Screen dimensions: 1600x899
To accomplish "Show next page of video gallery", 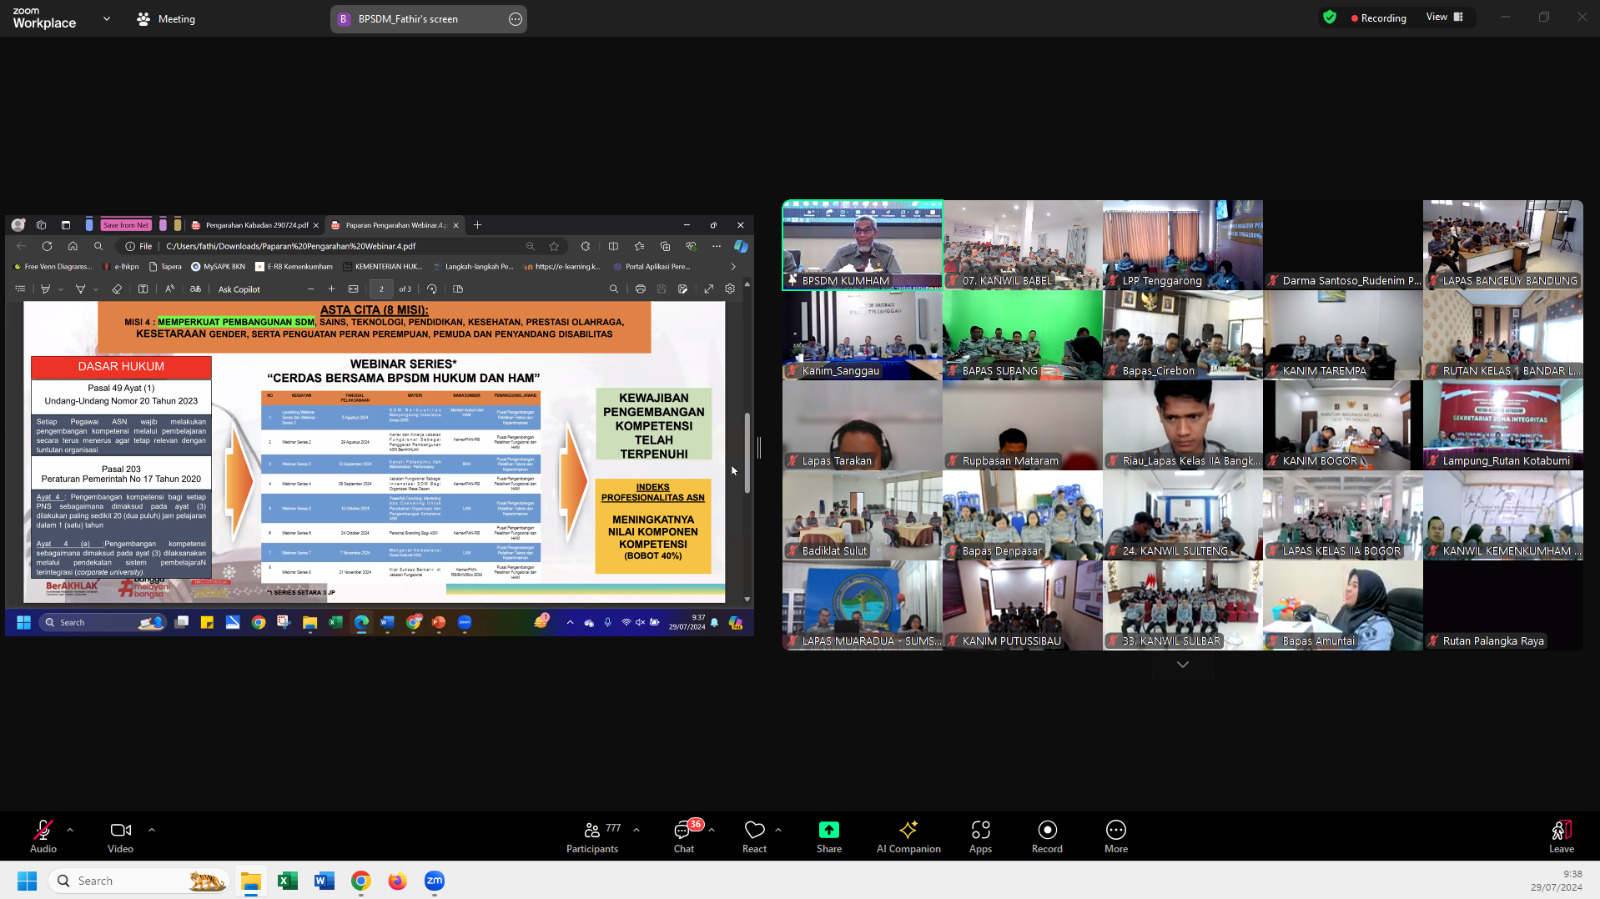I will tap(1183, 664).
